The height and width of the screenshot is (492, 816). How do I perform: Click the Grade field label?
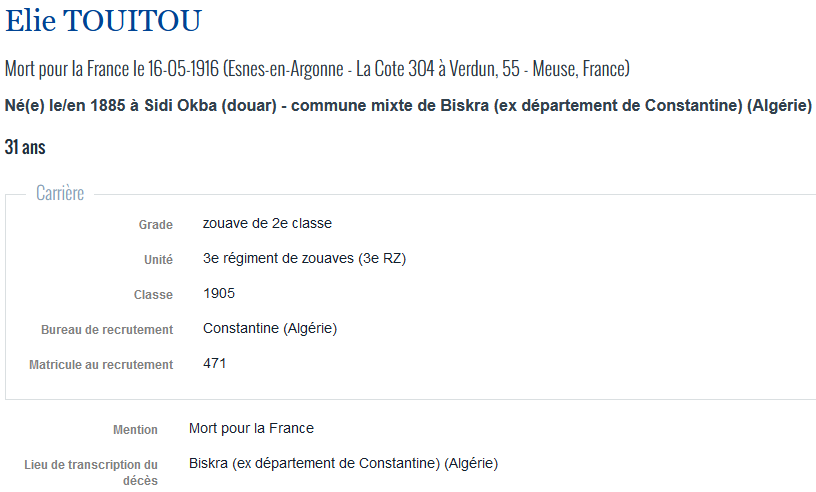155,225
